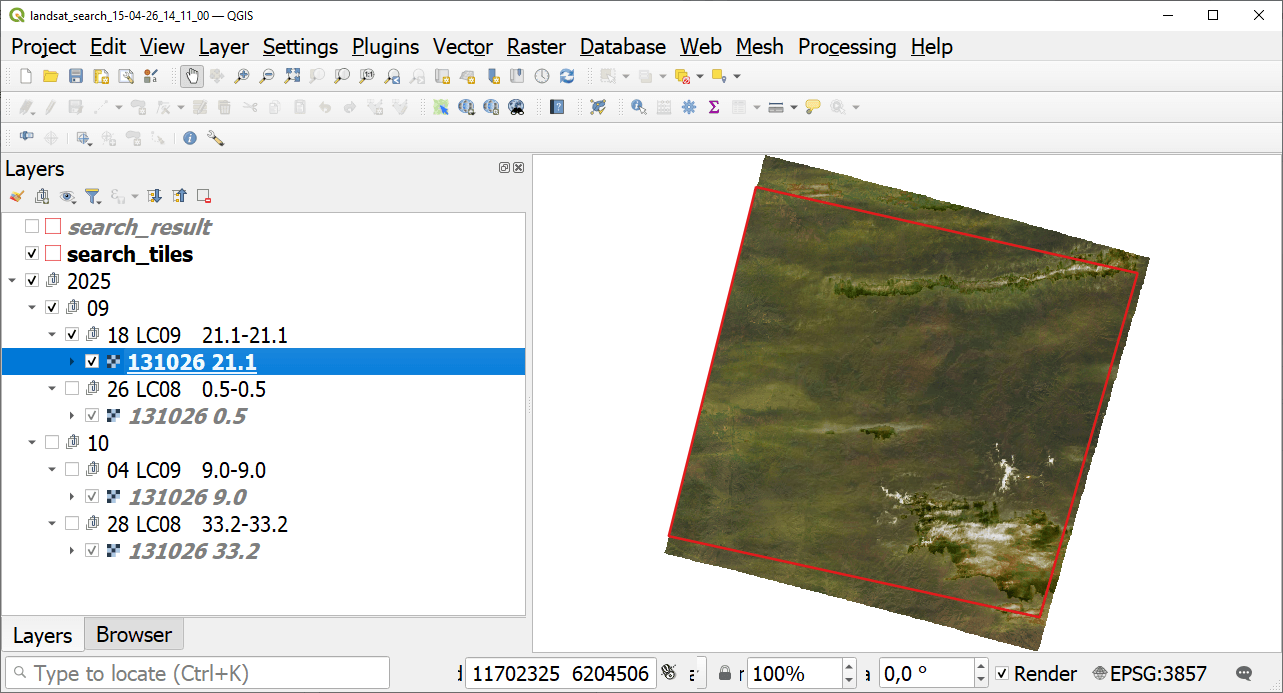Select the 131026 0.5 layer
The height and width of the screenshot is (693, 1283).
[x=187, y=416]
